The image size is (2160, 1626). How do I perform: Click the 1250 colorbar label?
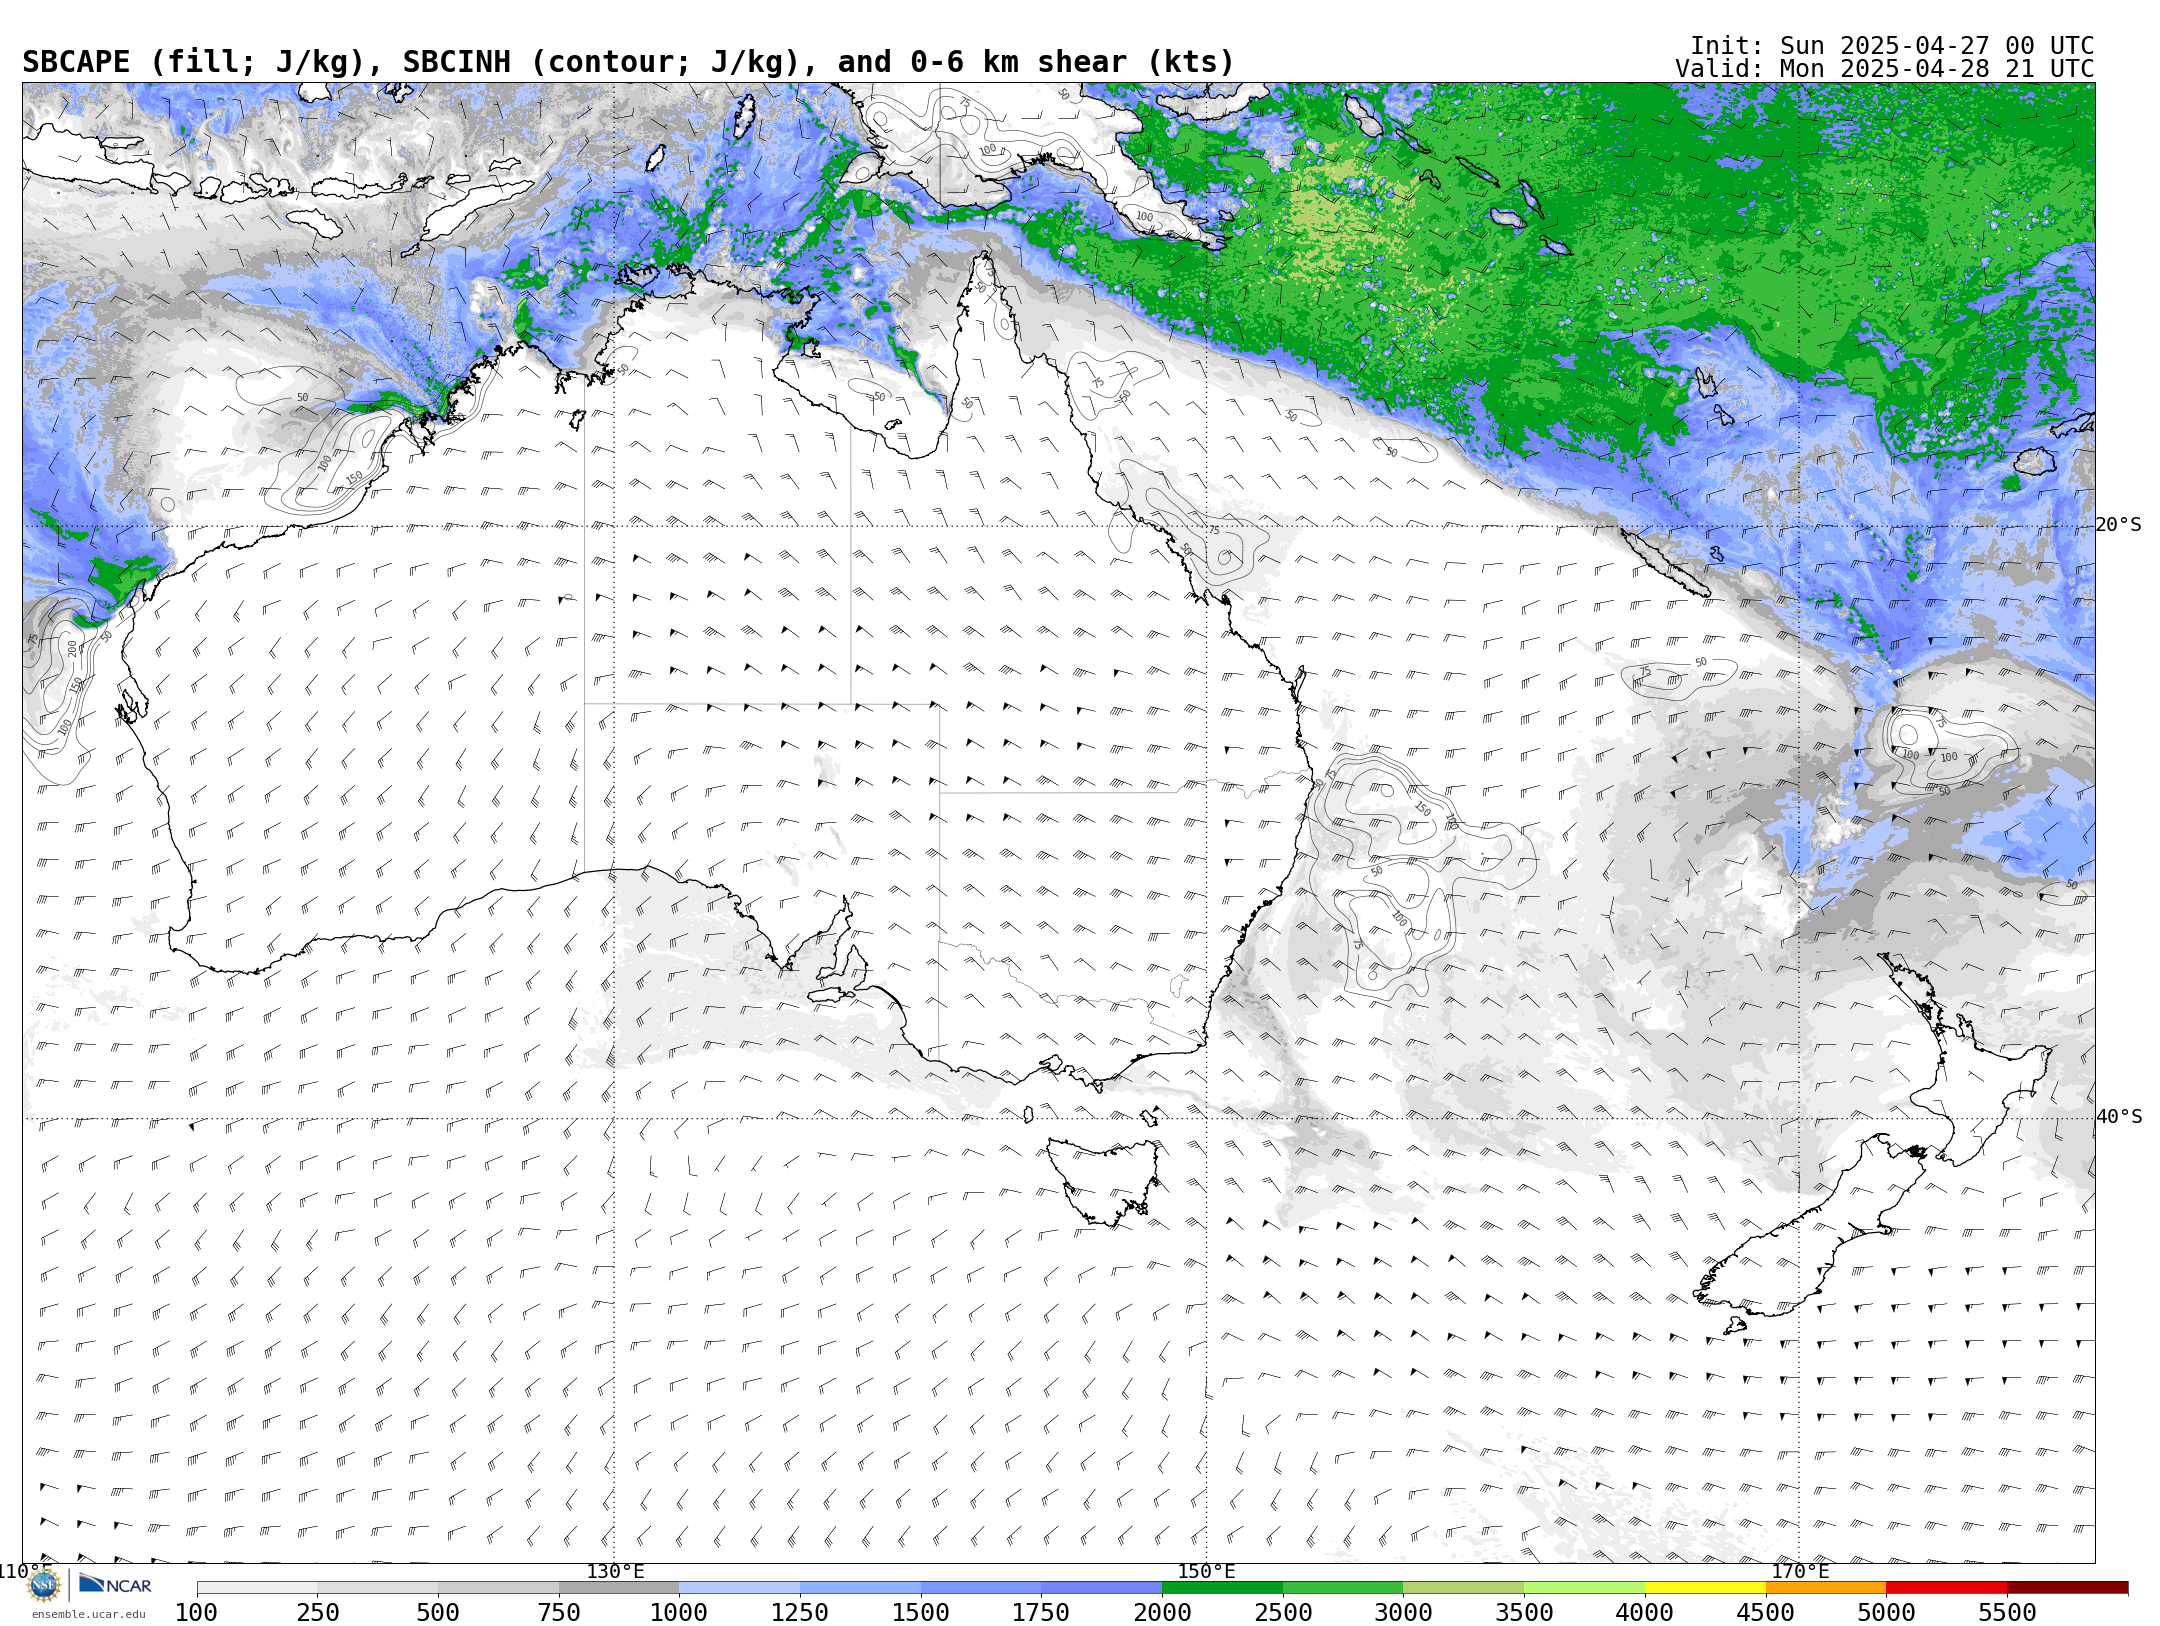click(x=800, y=1612)
